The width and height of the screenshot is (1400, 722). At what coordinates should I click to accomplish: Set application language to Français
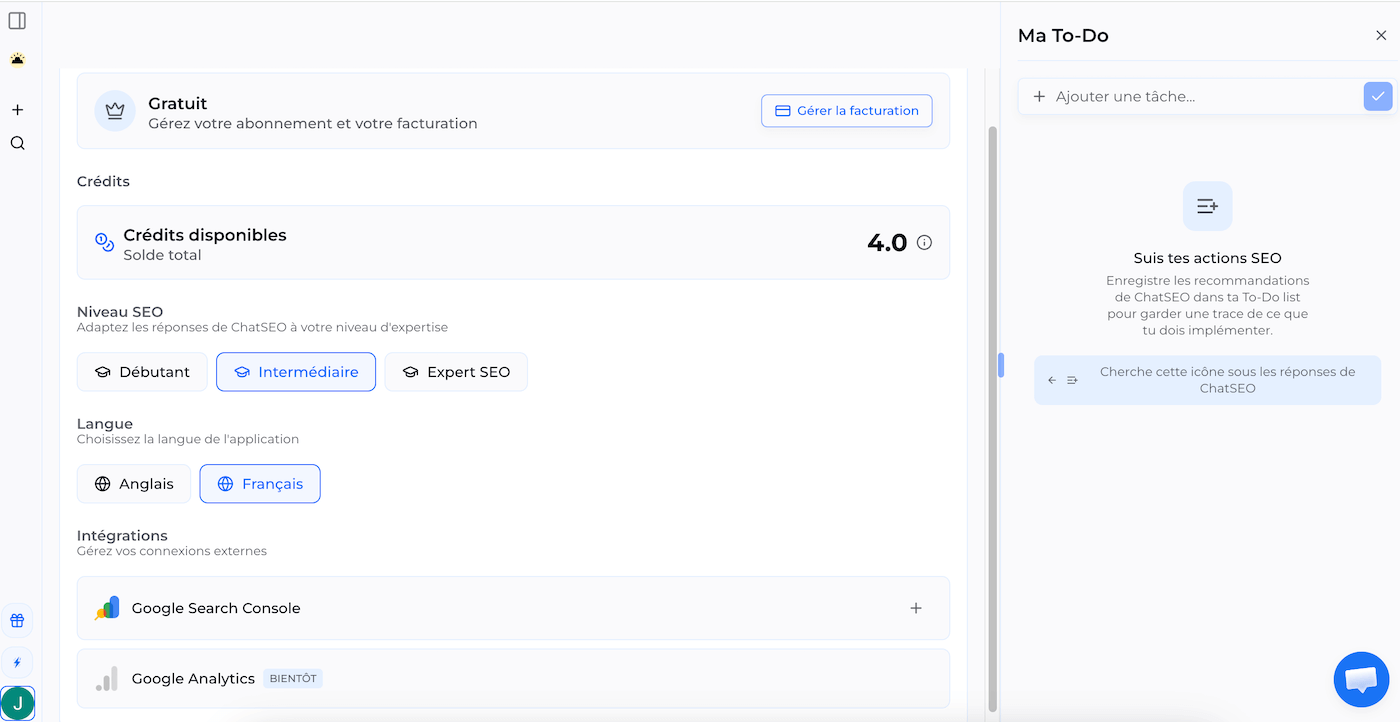260,484
